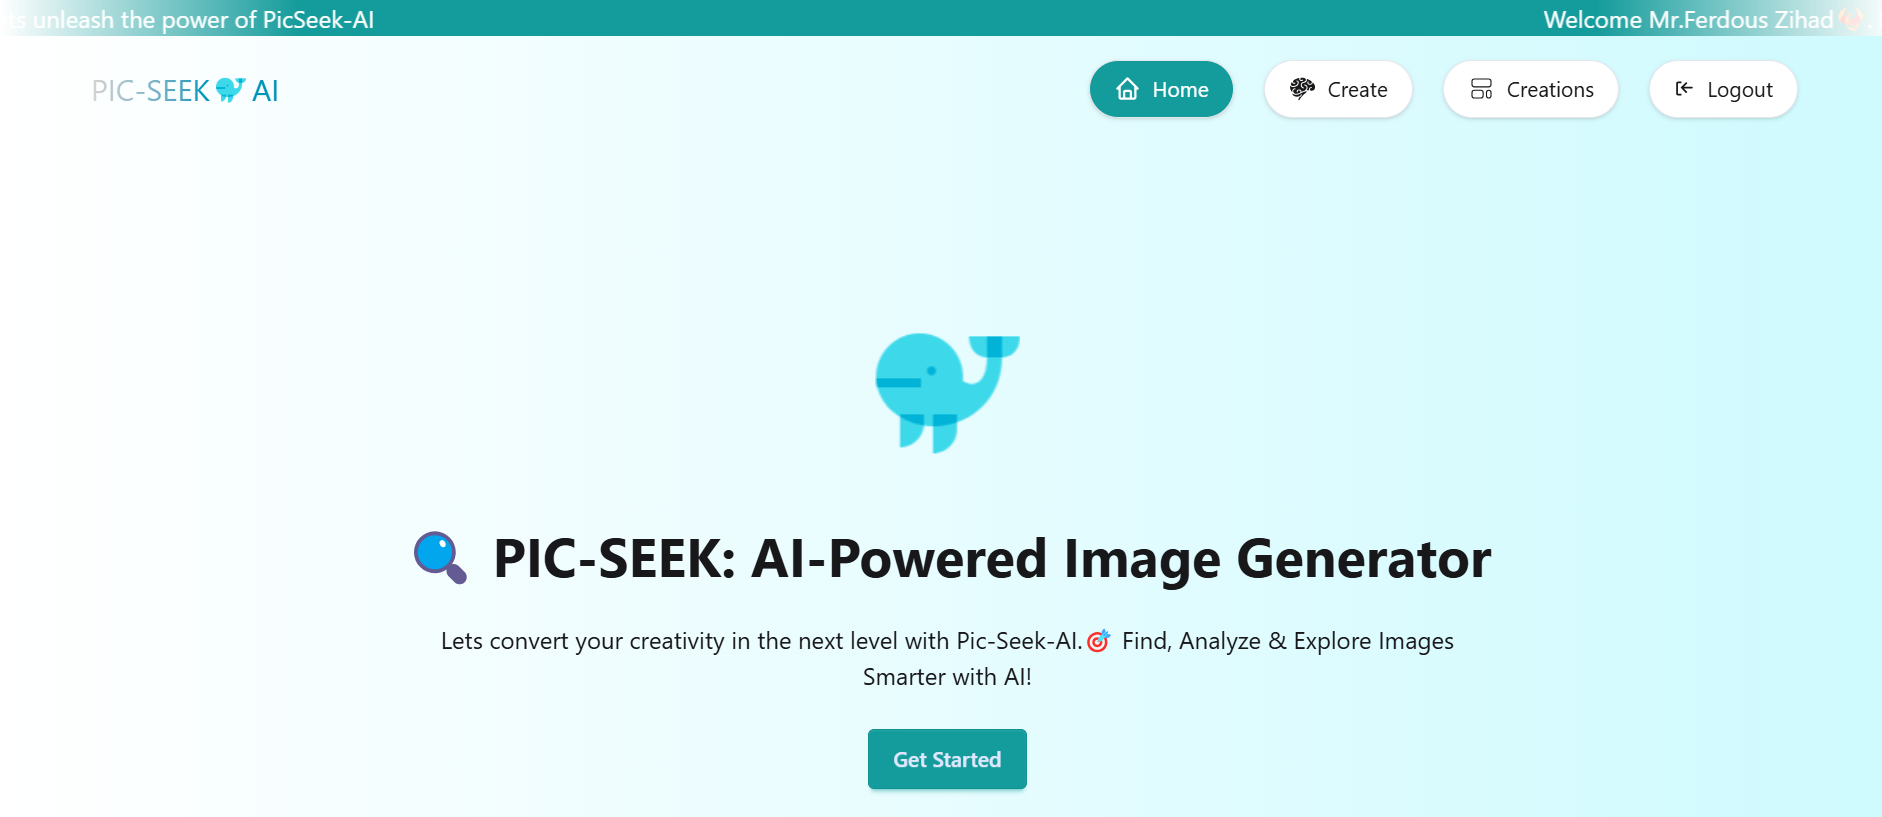Click the Welcome Mr.Ferdous Zihad banner text
1882x817 pixels.
tap(1688, 20)
